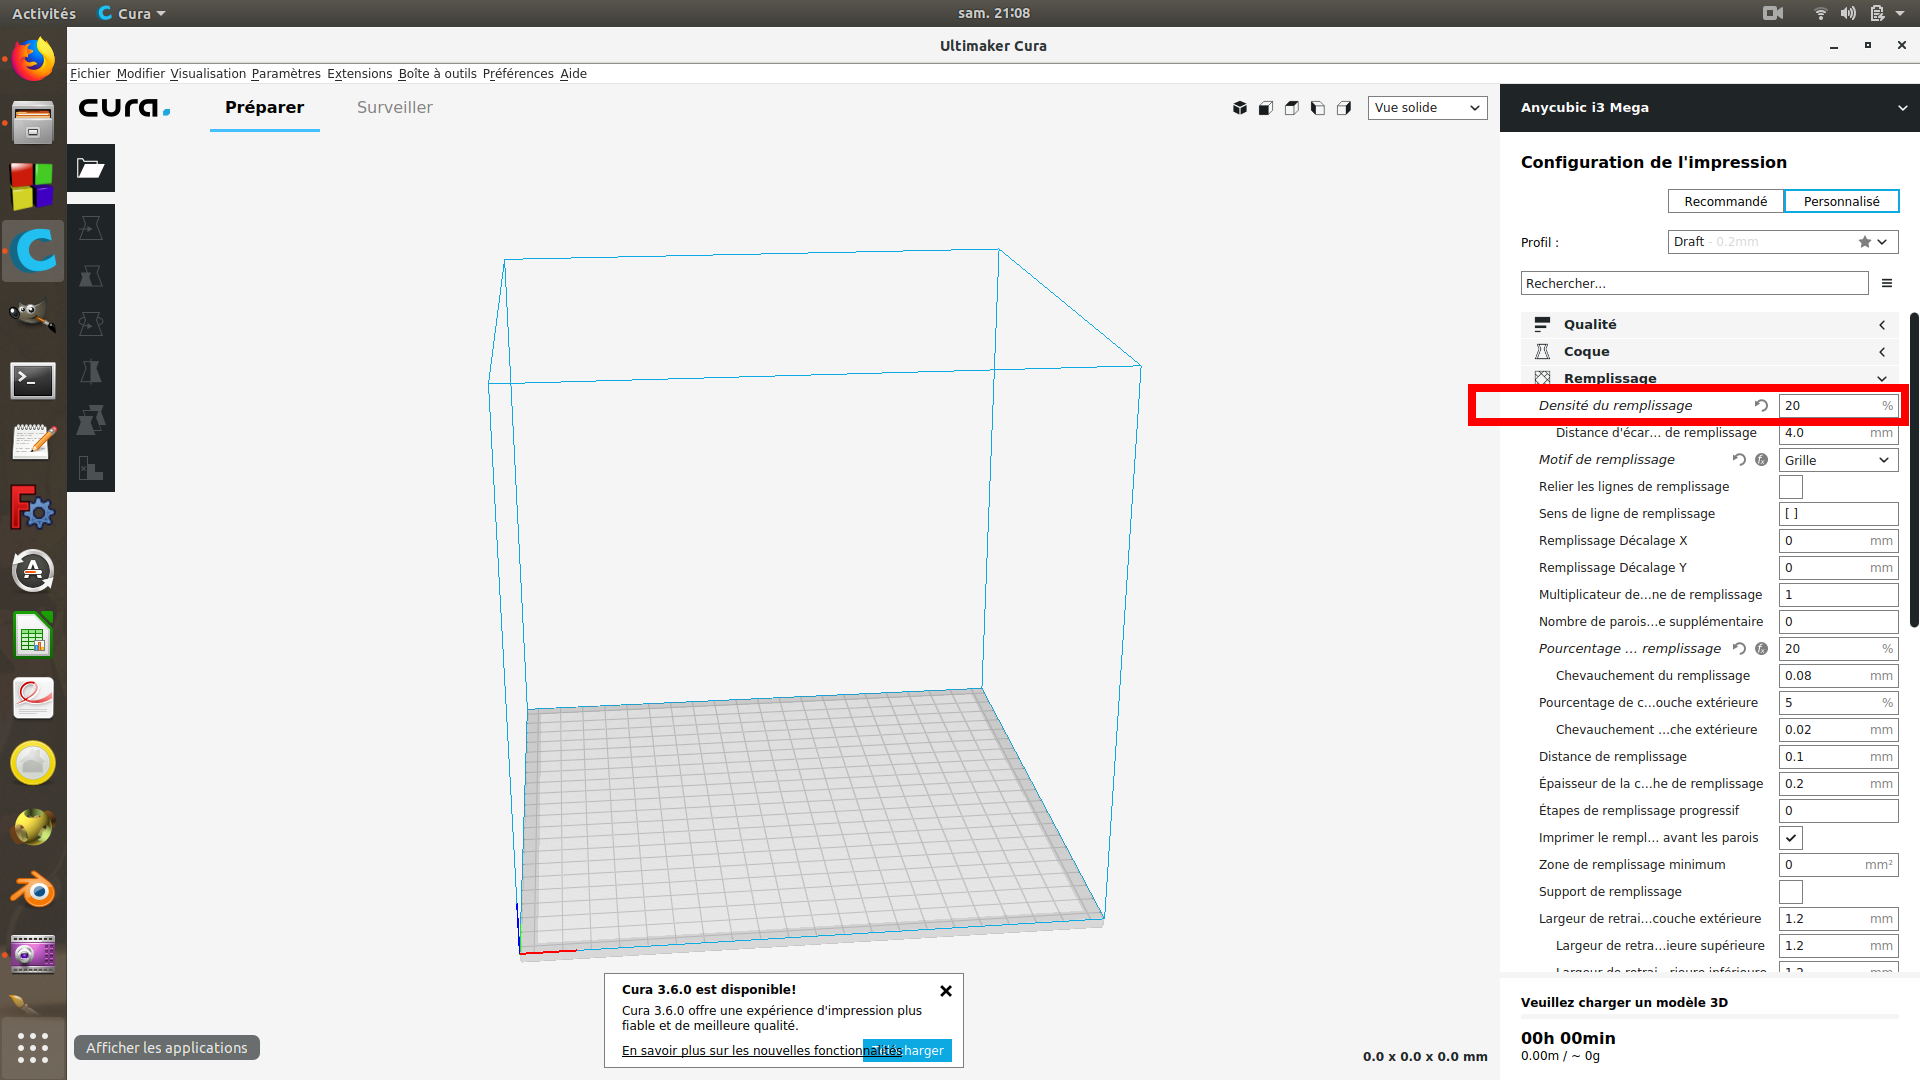Select the Scale tool in left toolbar
The image size is (1920, 1080).
pos(91,276)
